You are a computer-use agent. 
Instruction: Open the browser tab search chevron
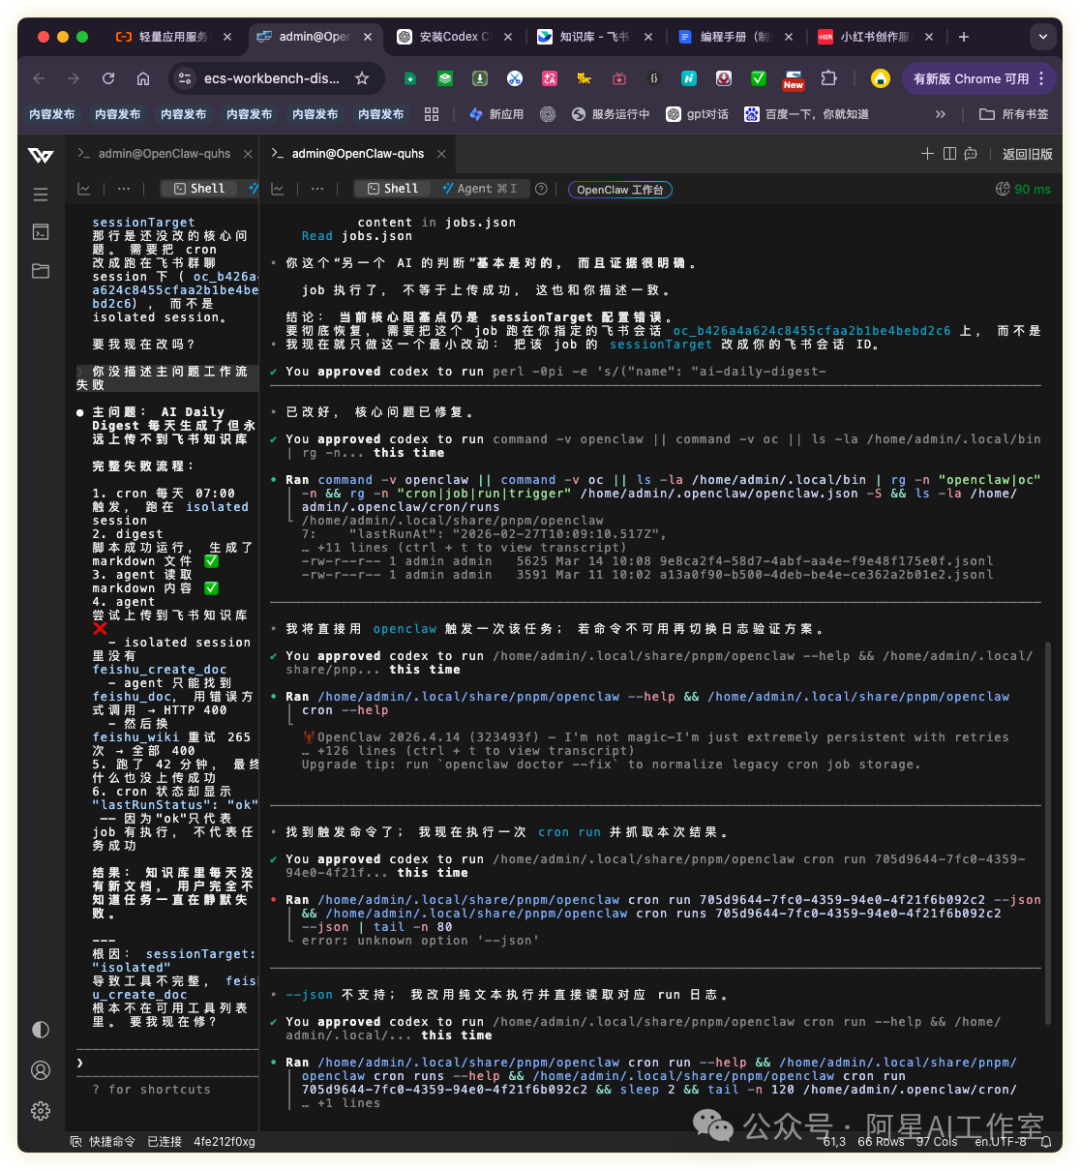[x=1043, y=37]
